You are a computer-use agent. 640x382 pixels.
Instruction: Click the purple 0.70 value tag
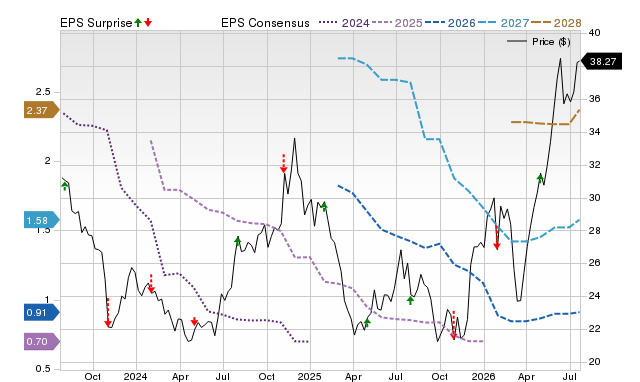(x=42, y=341)
